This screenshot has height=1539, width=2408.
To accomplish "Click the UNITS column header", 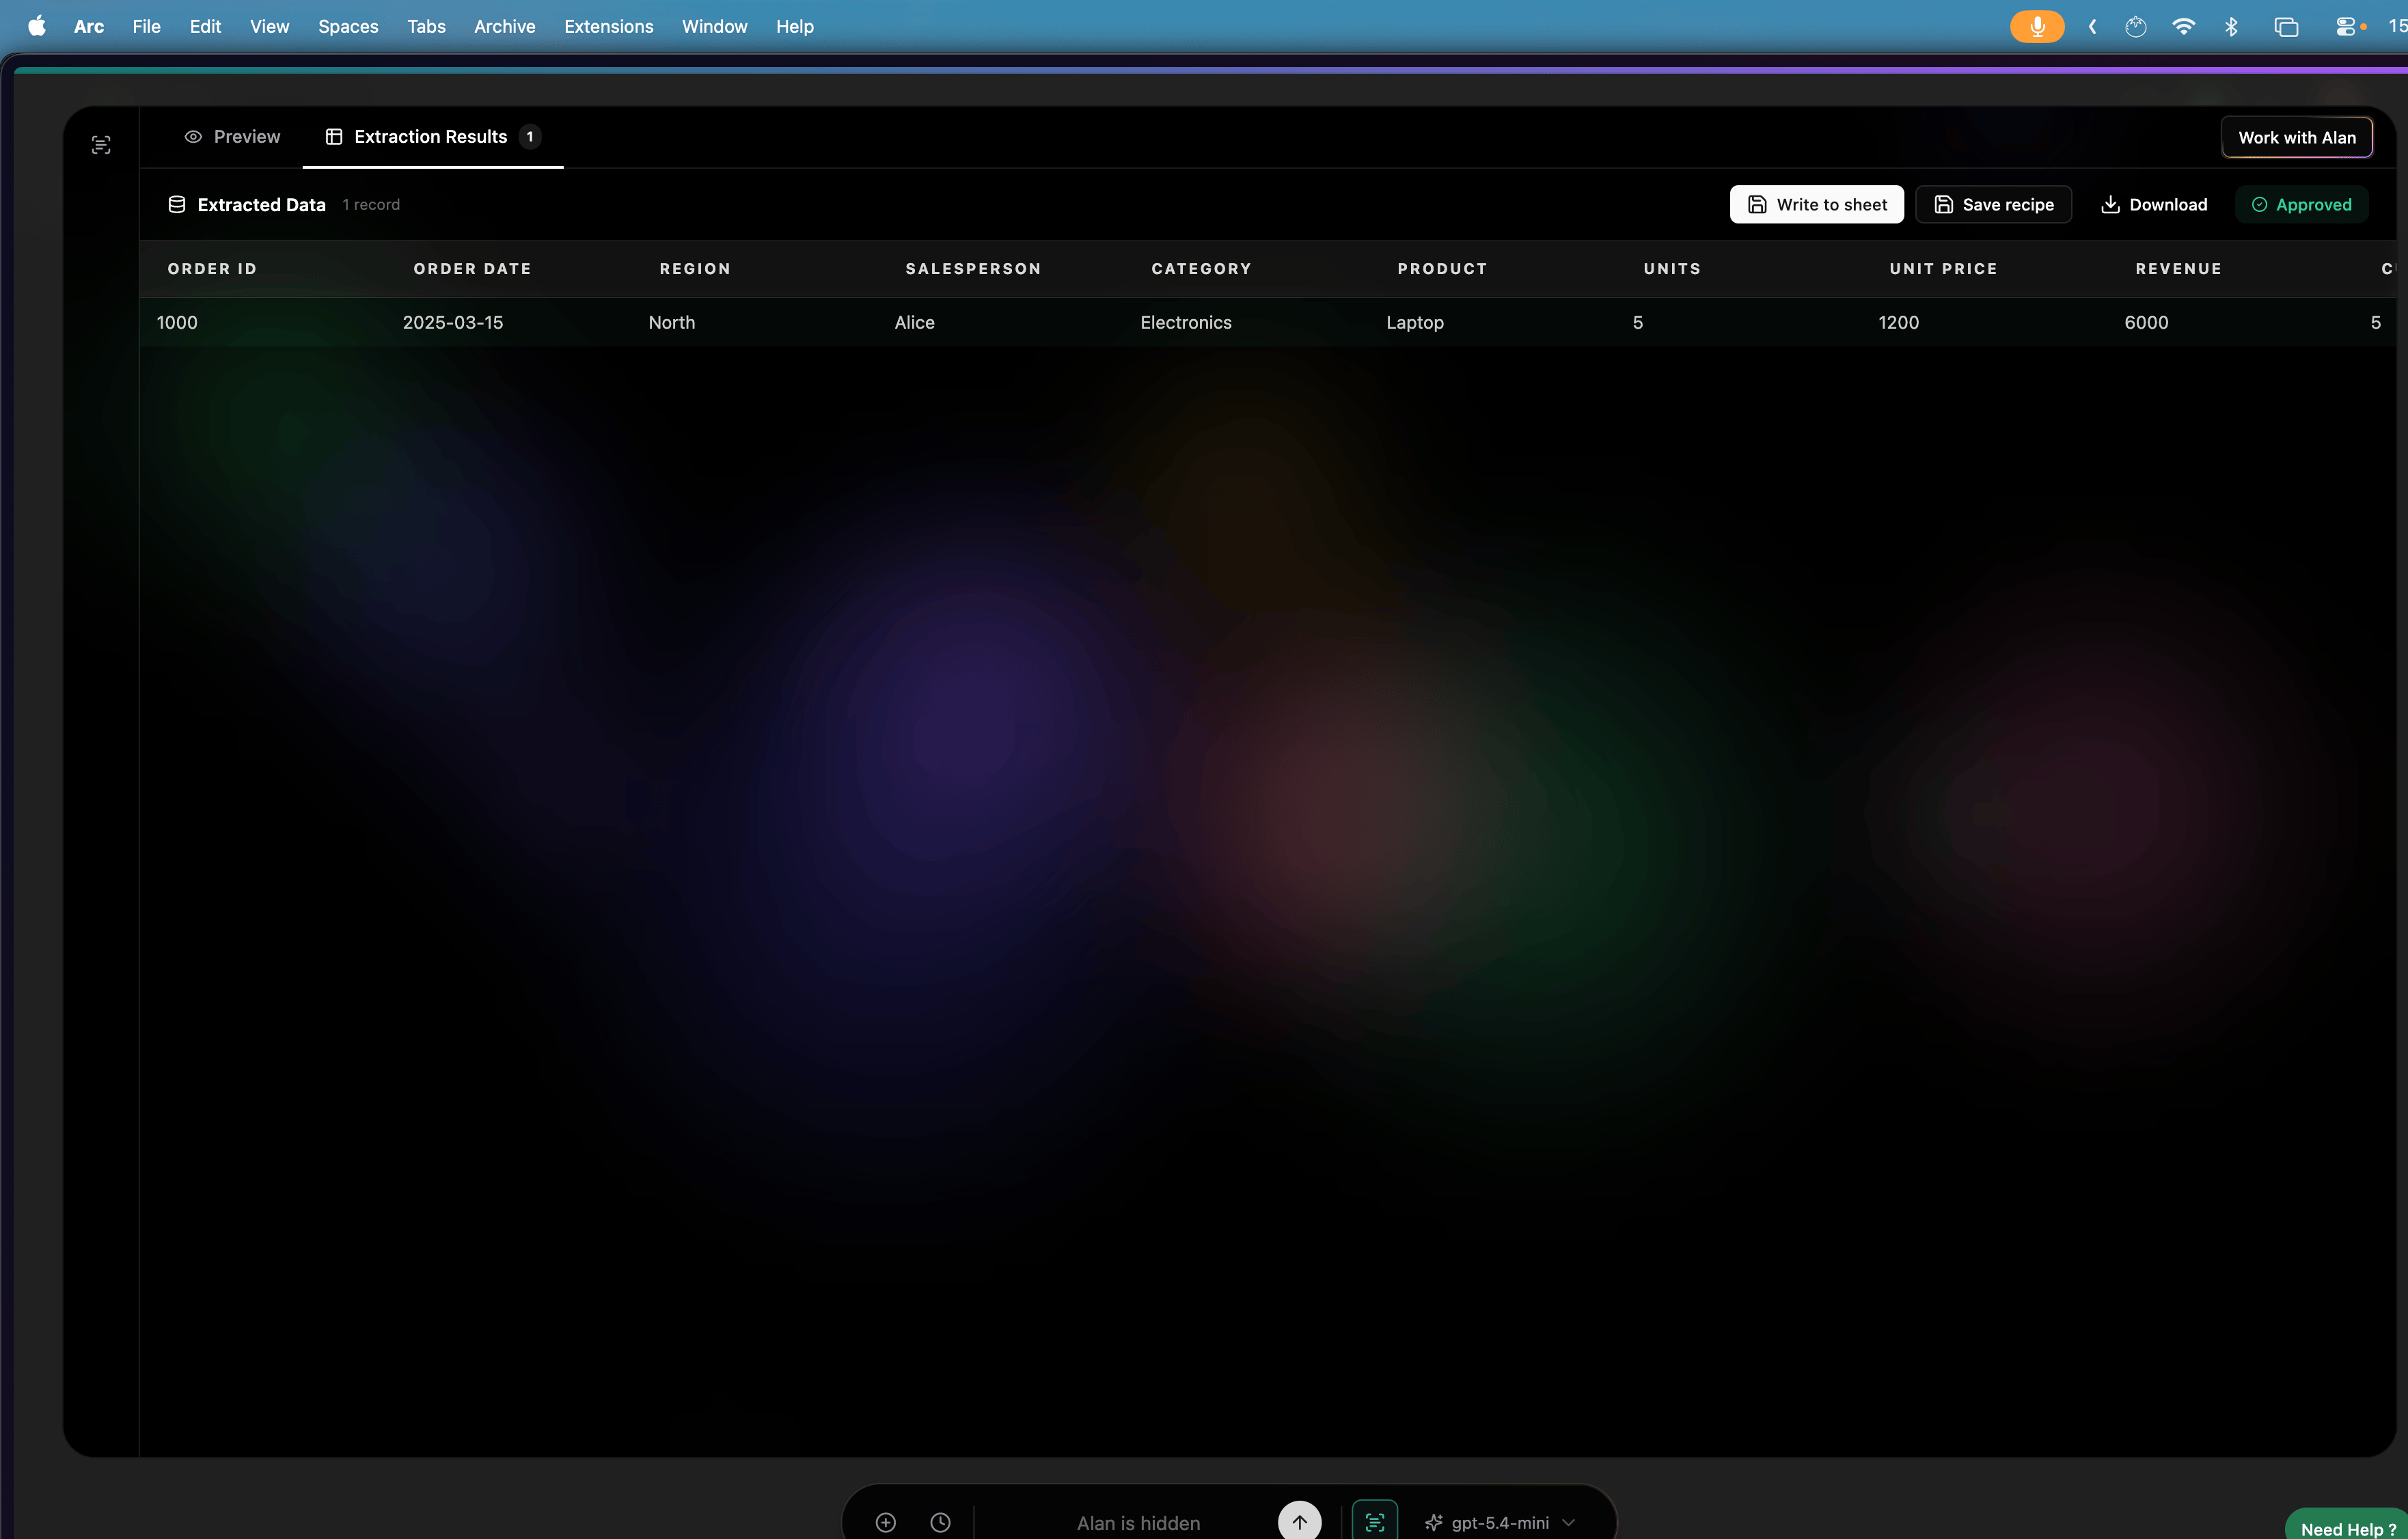I will click(1672, 269).
